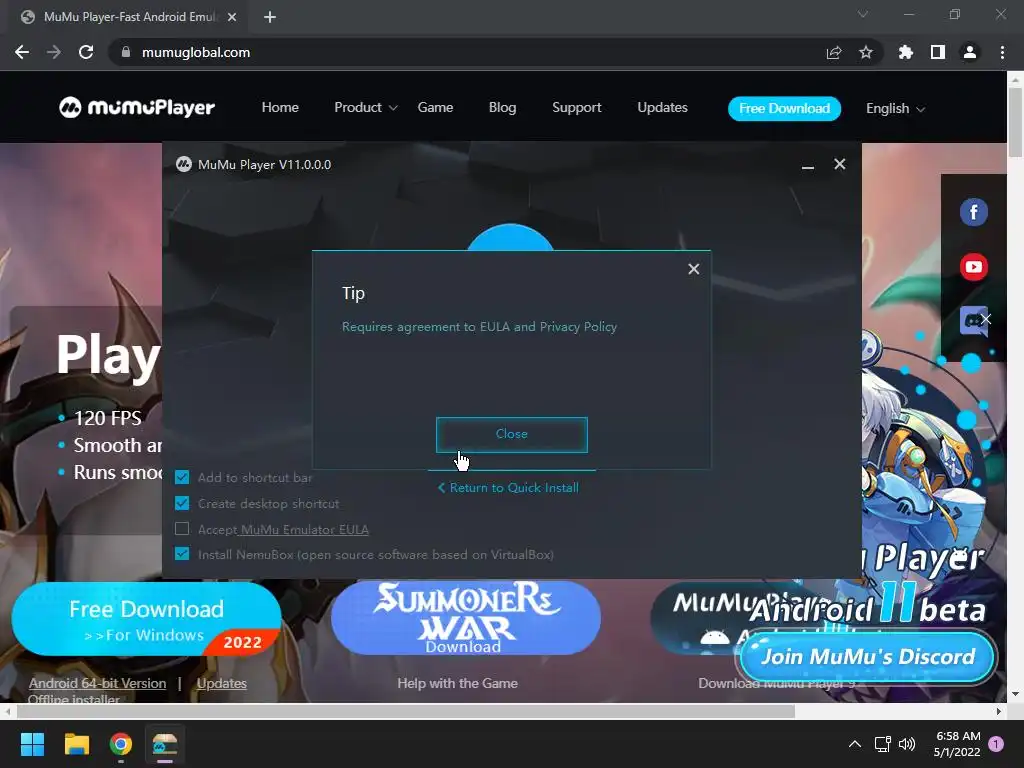Open the notification badge in taskbar
This screenshot has height=768, width=1024.
click(996, 744)
